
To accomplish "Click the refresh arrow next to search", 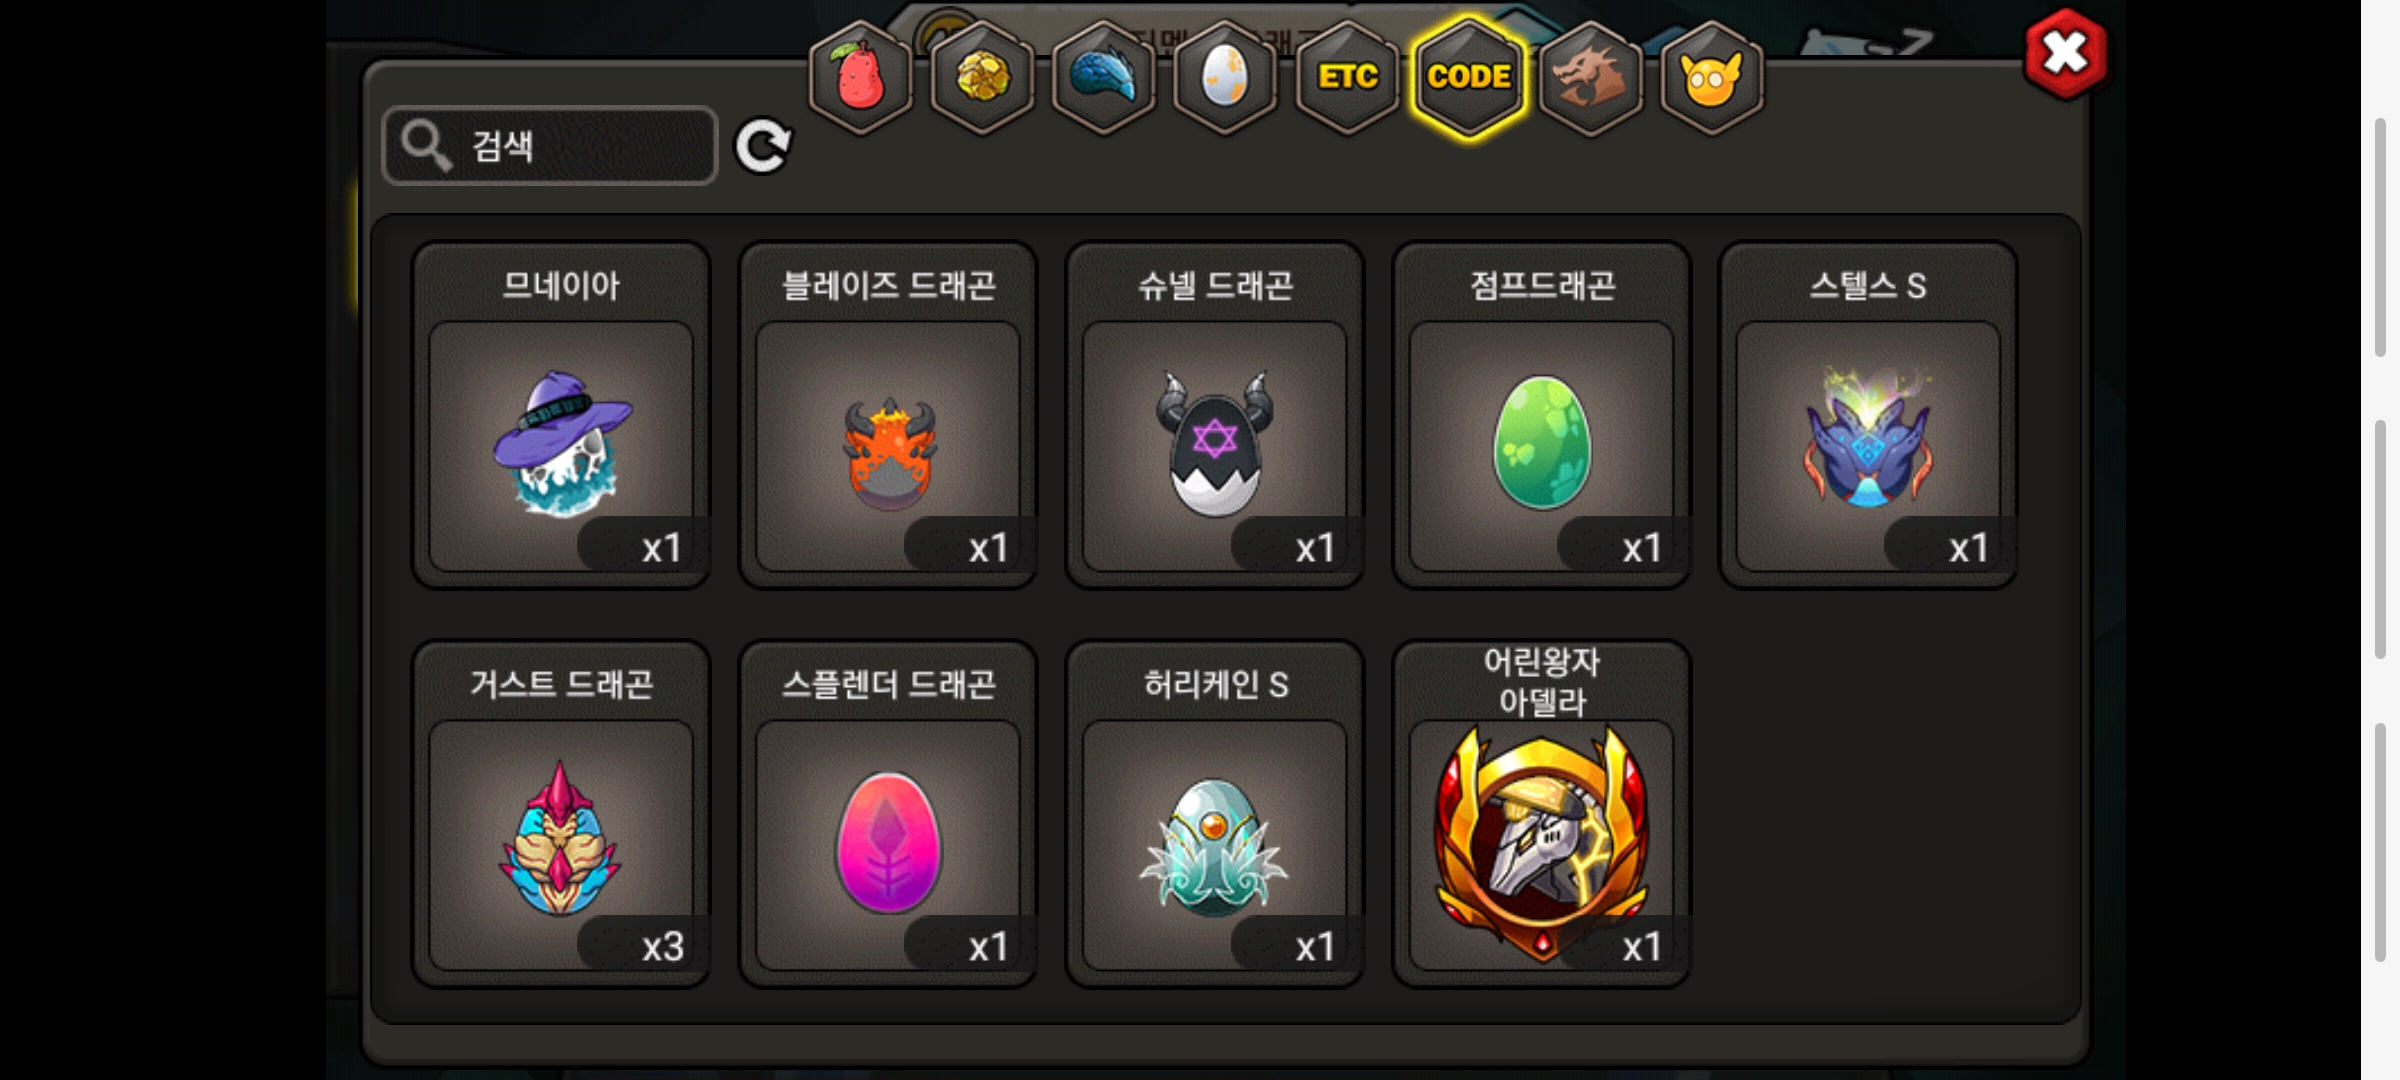I will [763, 147].
